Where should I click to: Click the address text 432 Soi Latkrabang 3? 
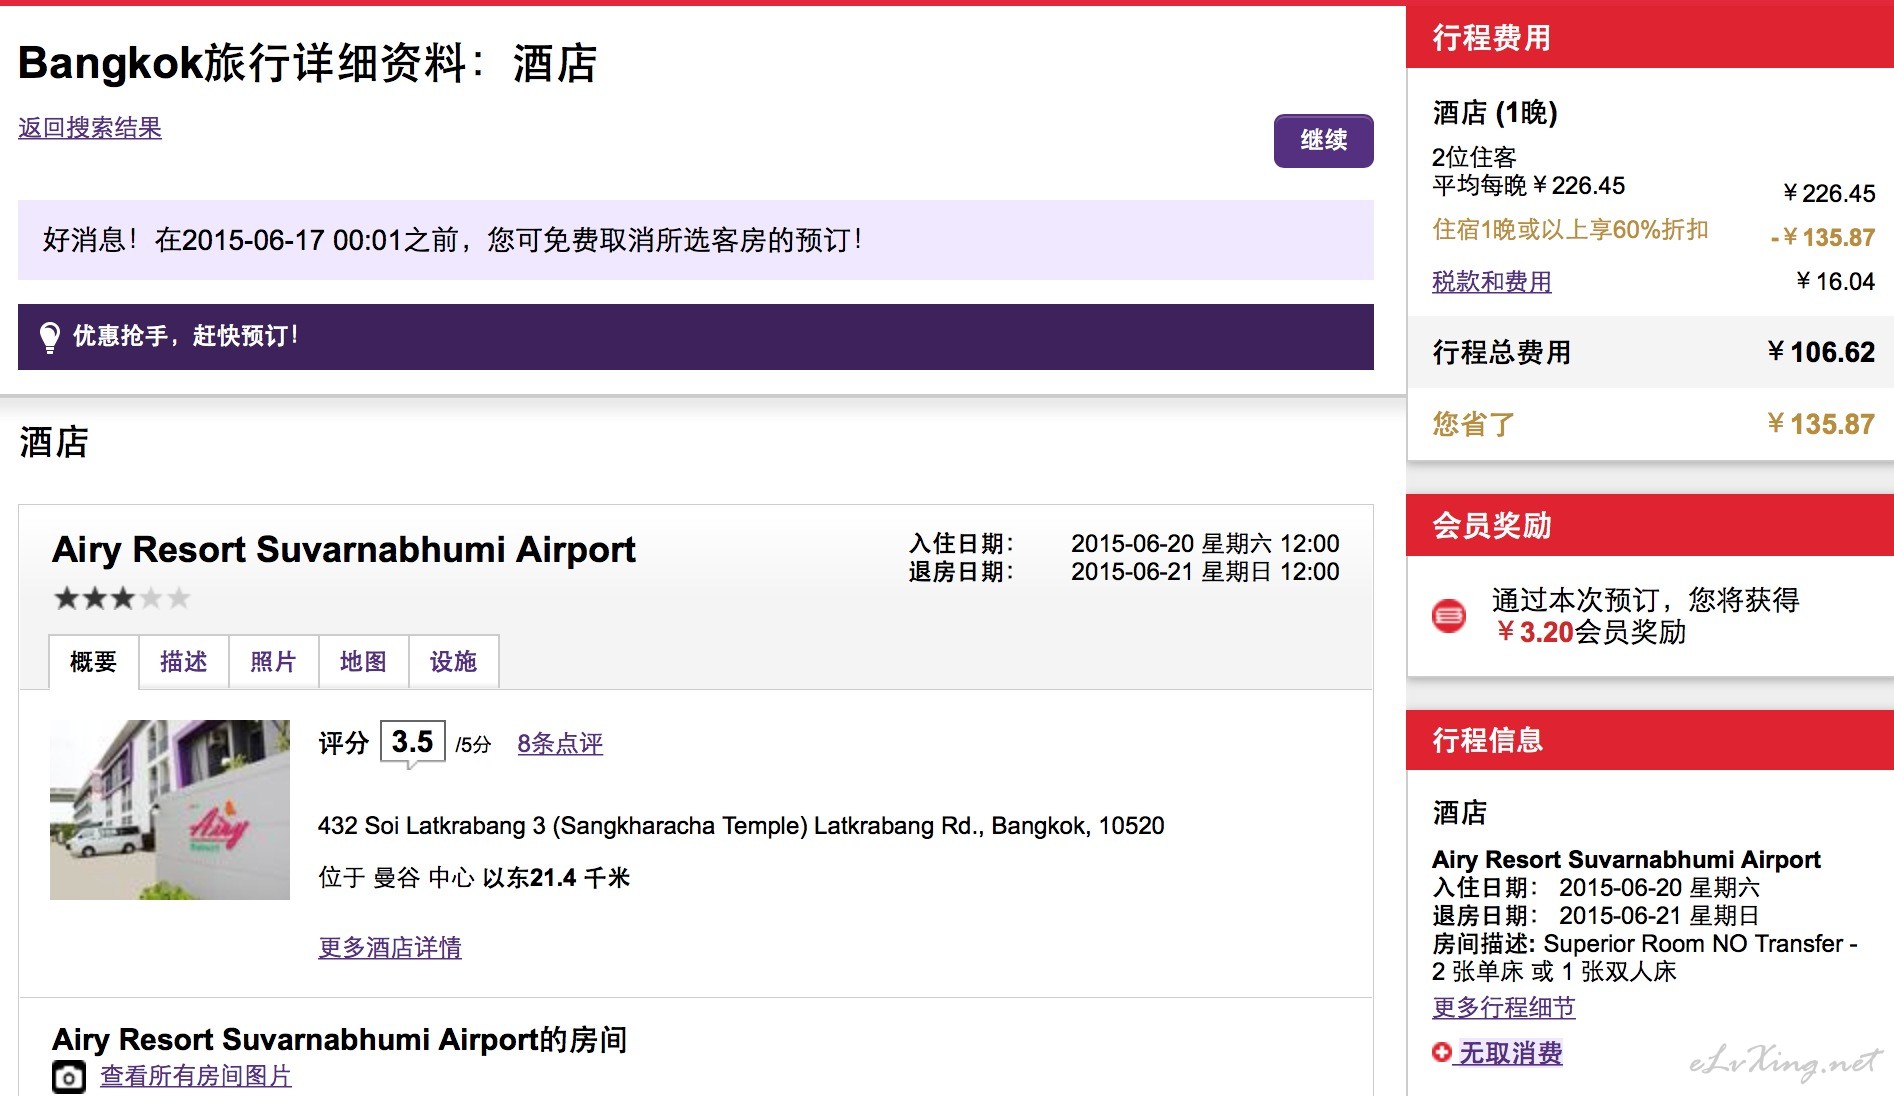(x=741, y=826)
